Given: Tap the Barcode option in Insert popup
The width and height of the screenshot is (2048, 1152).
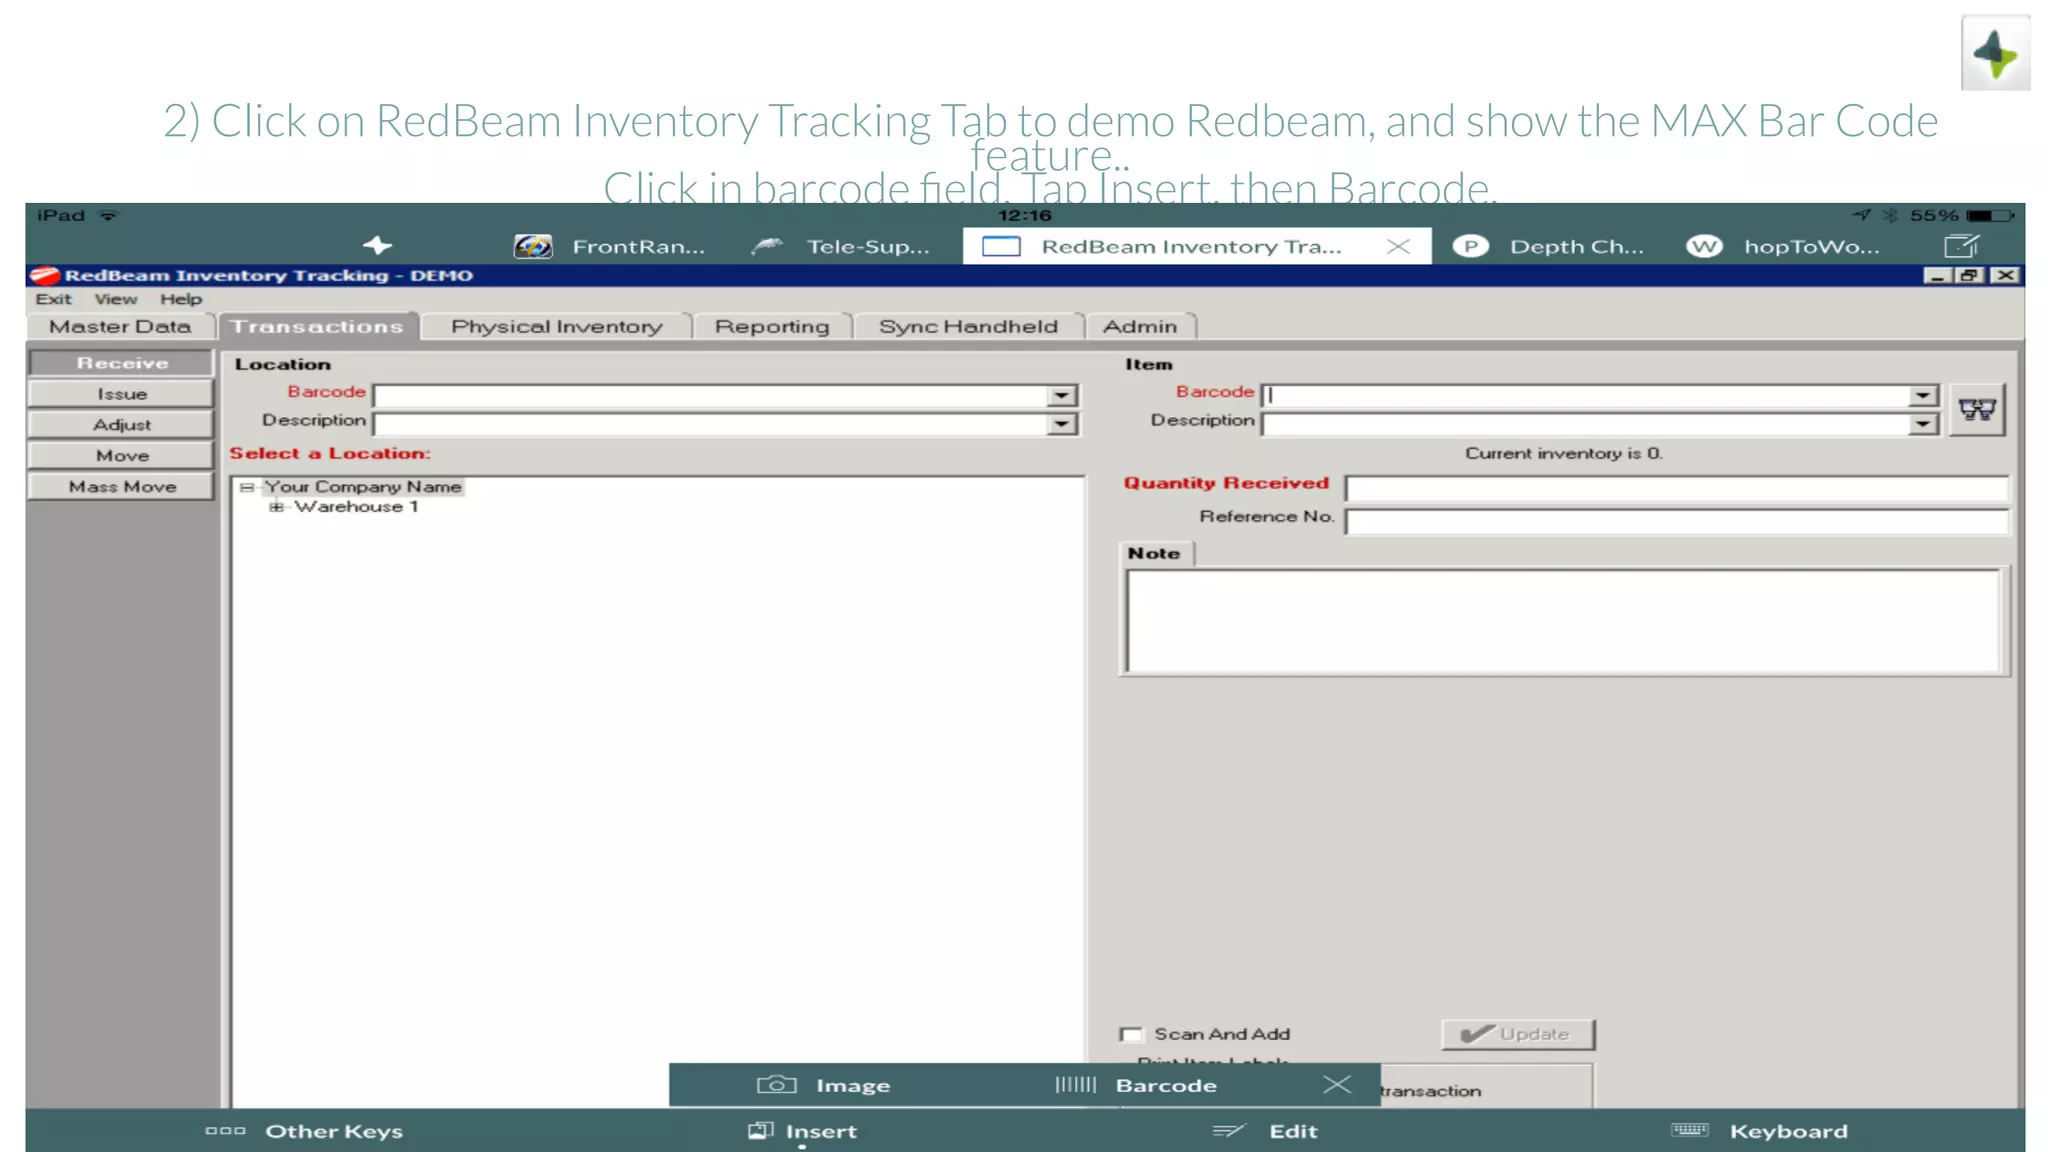Looking at the screenshot, I should coord(1136,1085).
